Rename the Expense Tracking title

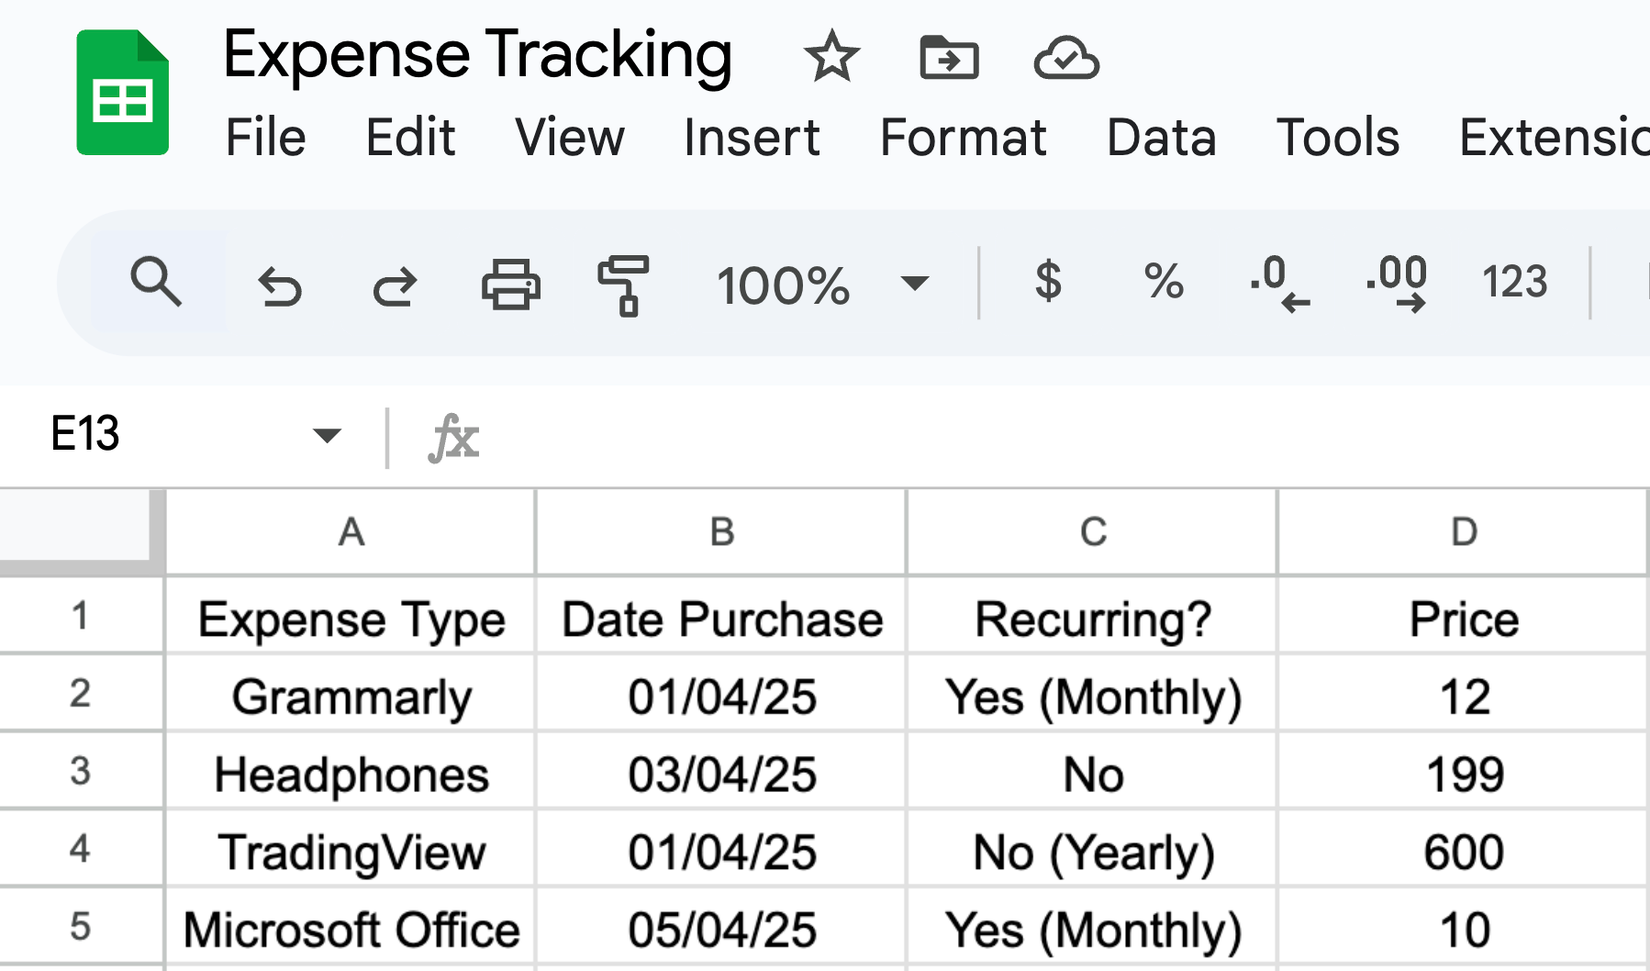[478, 55]
